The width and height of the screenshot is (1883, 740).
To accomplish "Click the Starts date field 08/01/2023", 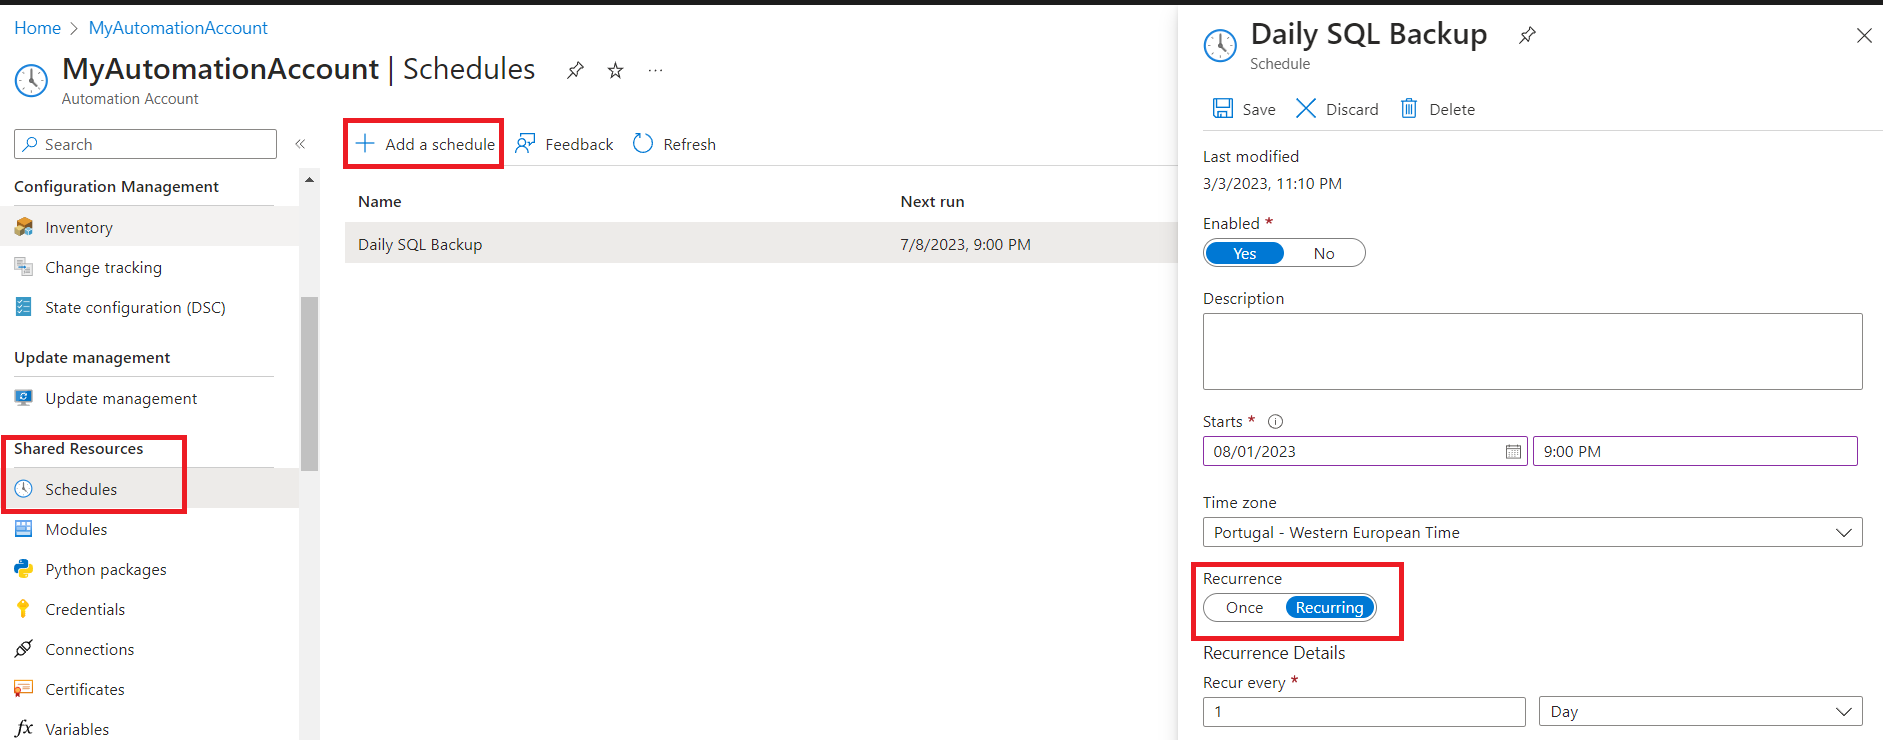I will (x=1365, y=451).
